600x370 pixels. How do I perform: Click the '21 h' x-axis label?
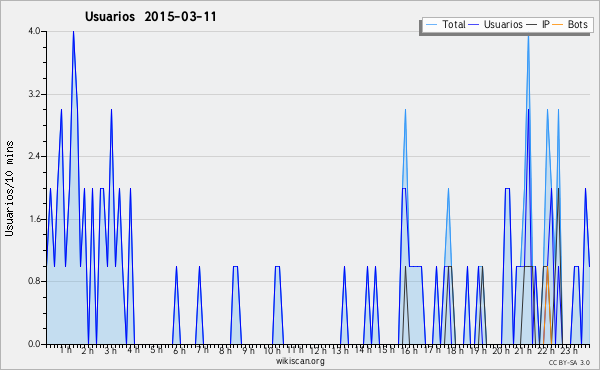523,351
